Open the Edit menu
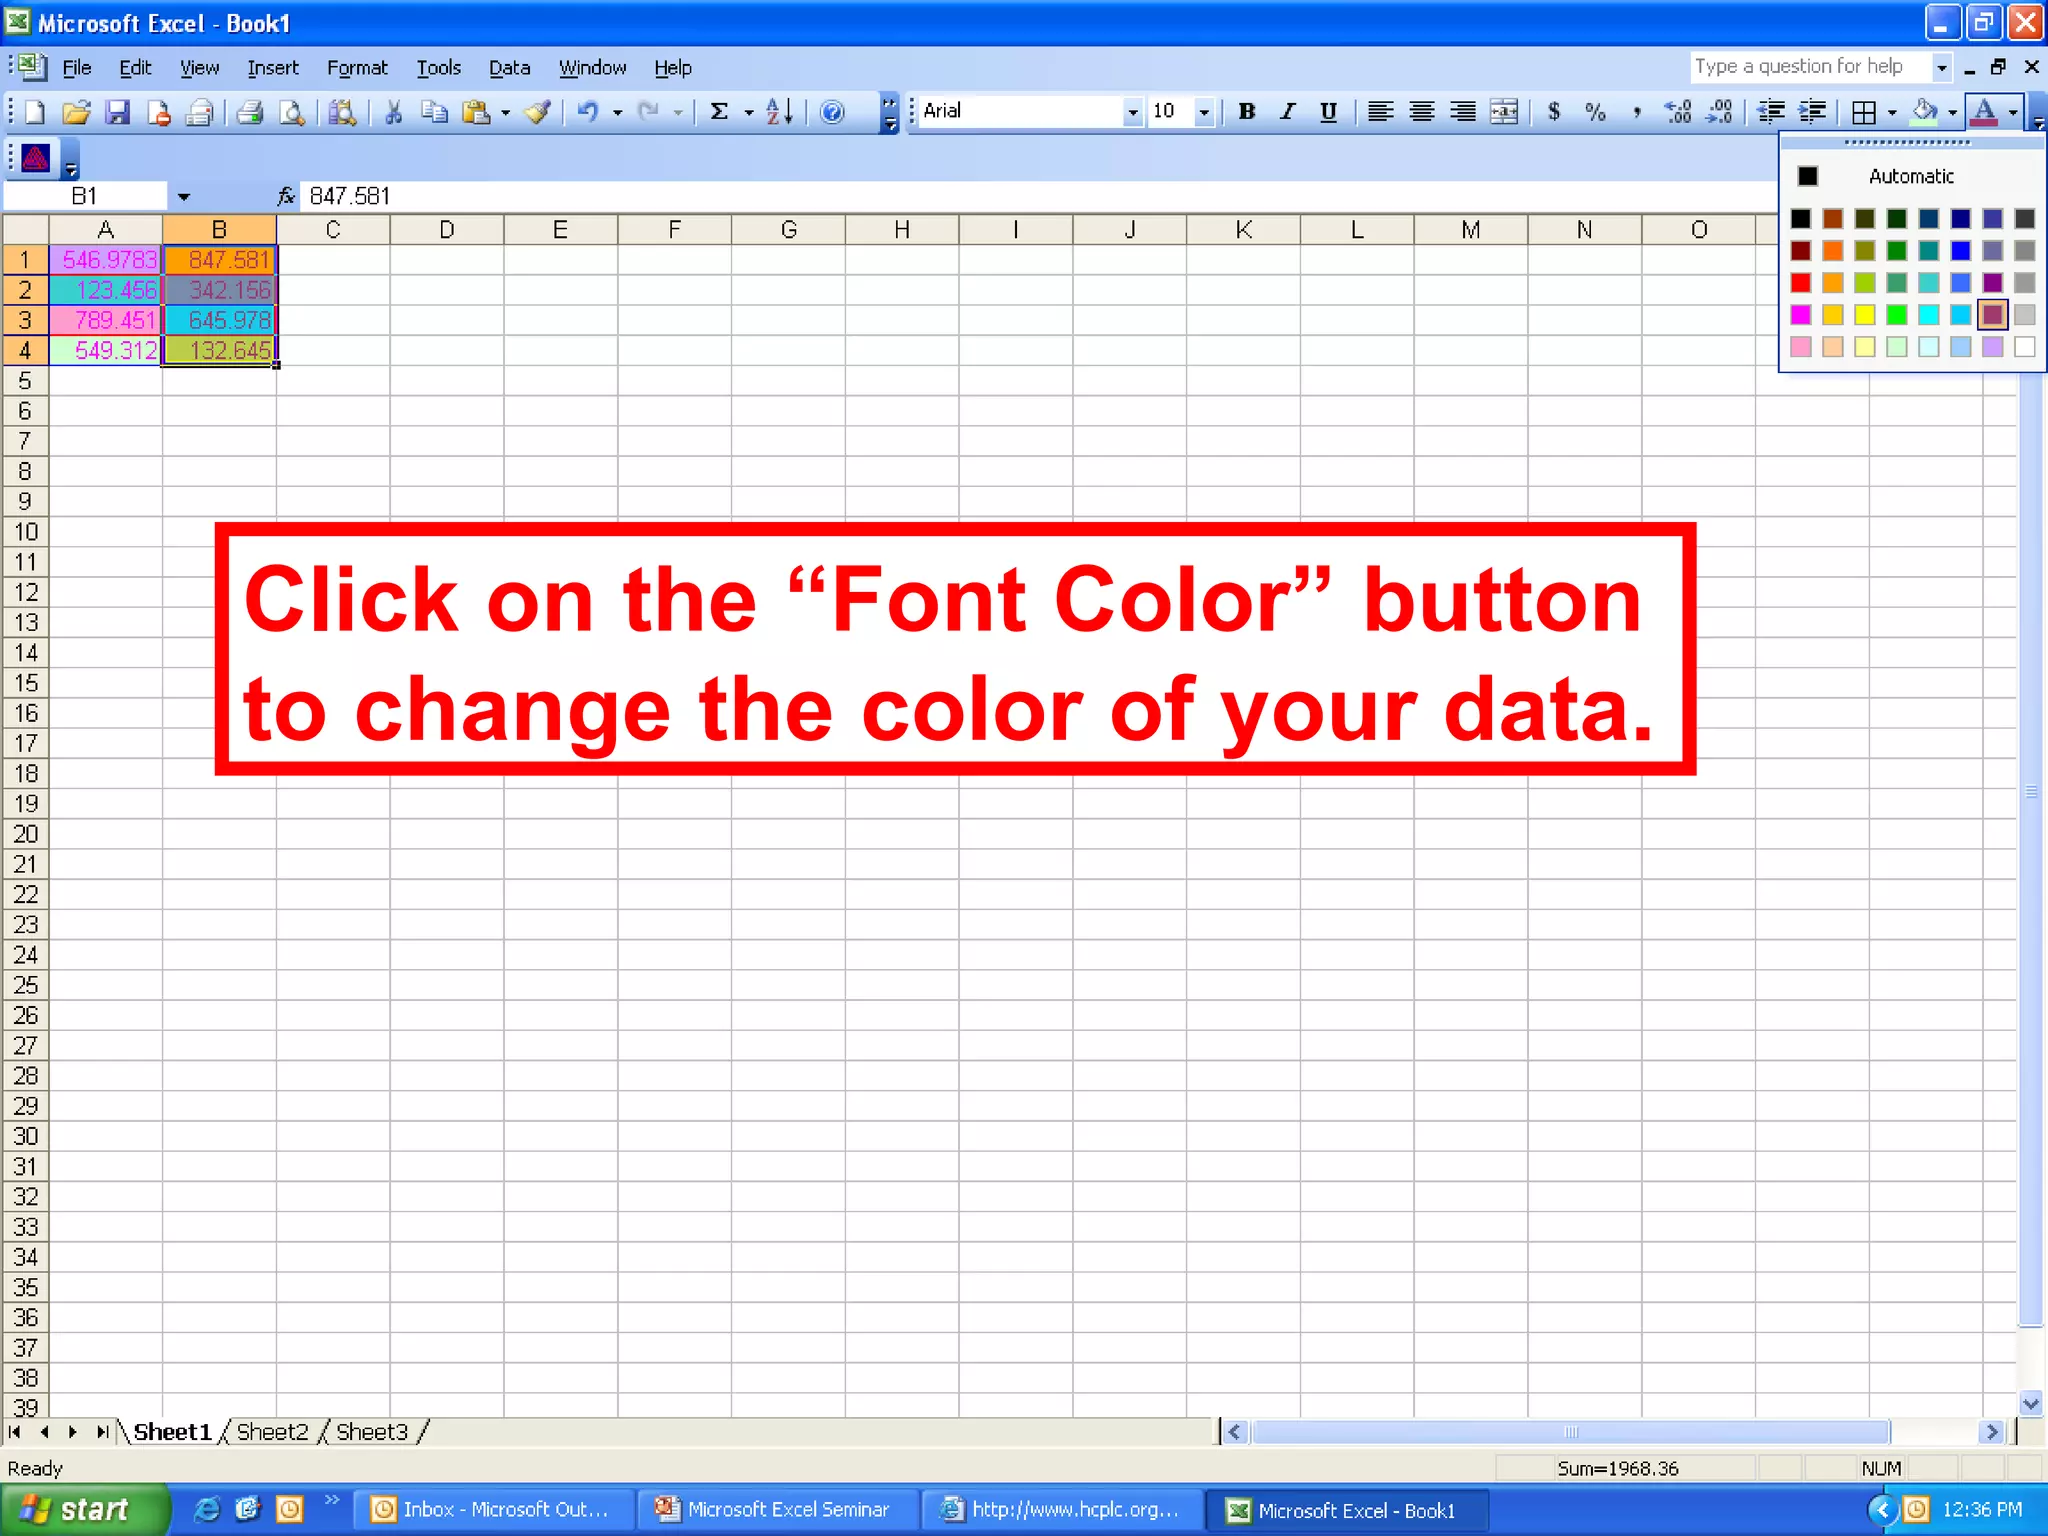 click(x=135, y=68)
